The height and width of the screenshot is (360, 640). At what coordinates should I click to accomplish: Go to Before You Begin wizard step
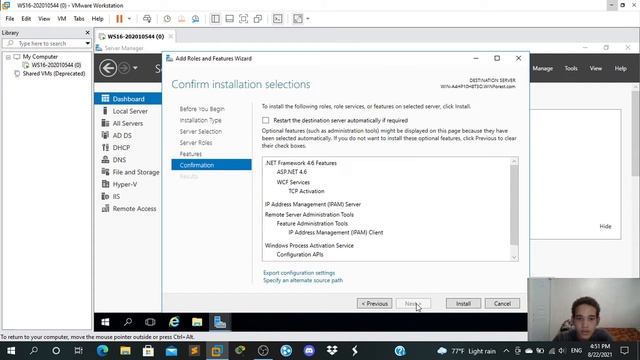pyautogui.click(x=202, y=109)
